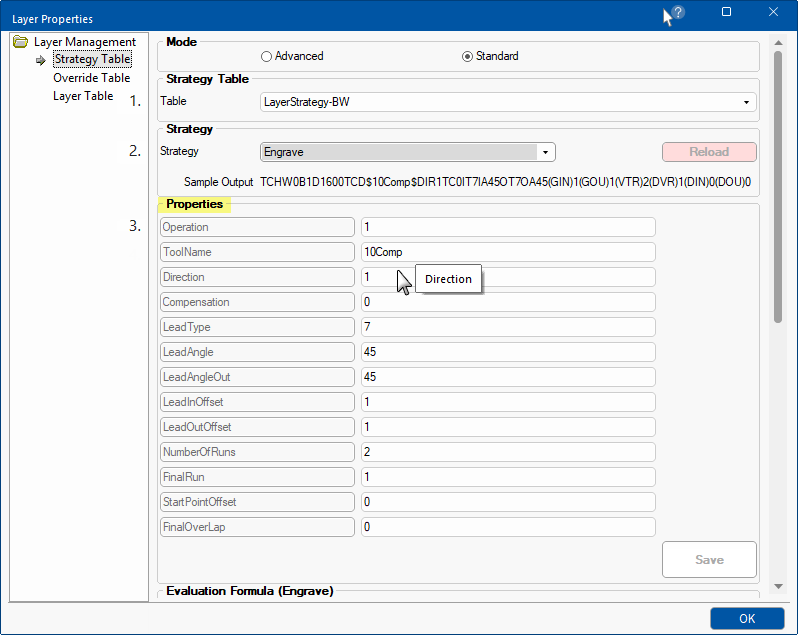
Task: Click the ToolName field containing 10Comp
Action: point(508,252)
